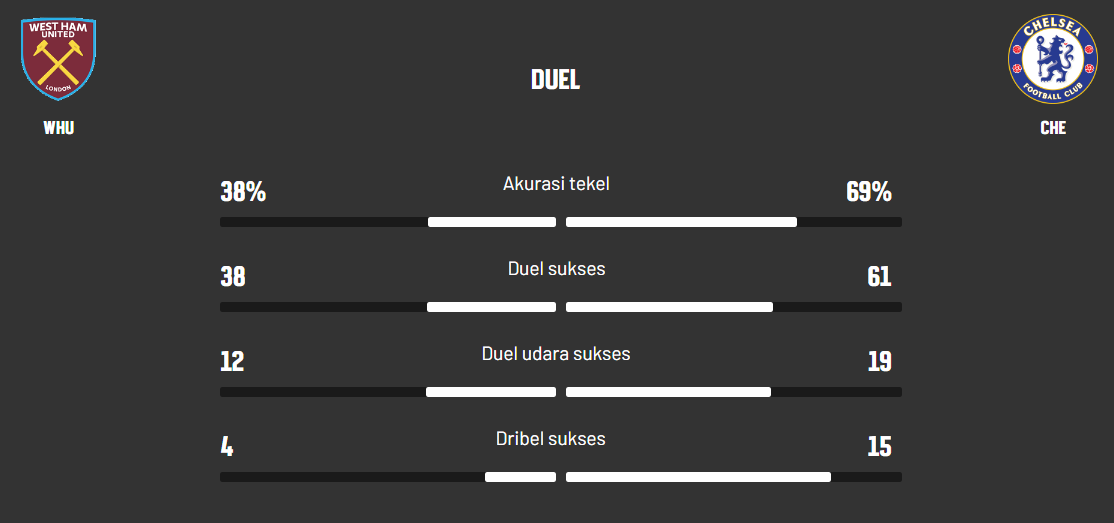Click West Ham's Akurasi tekel bar
Viewport: 1114px width, 523px height.
pos(492,222)
